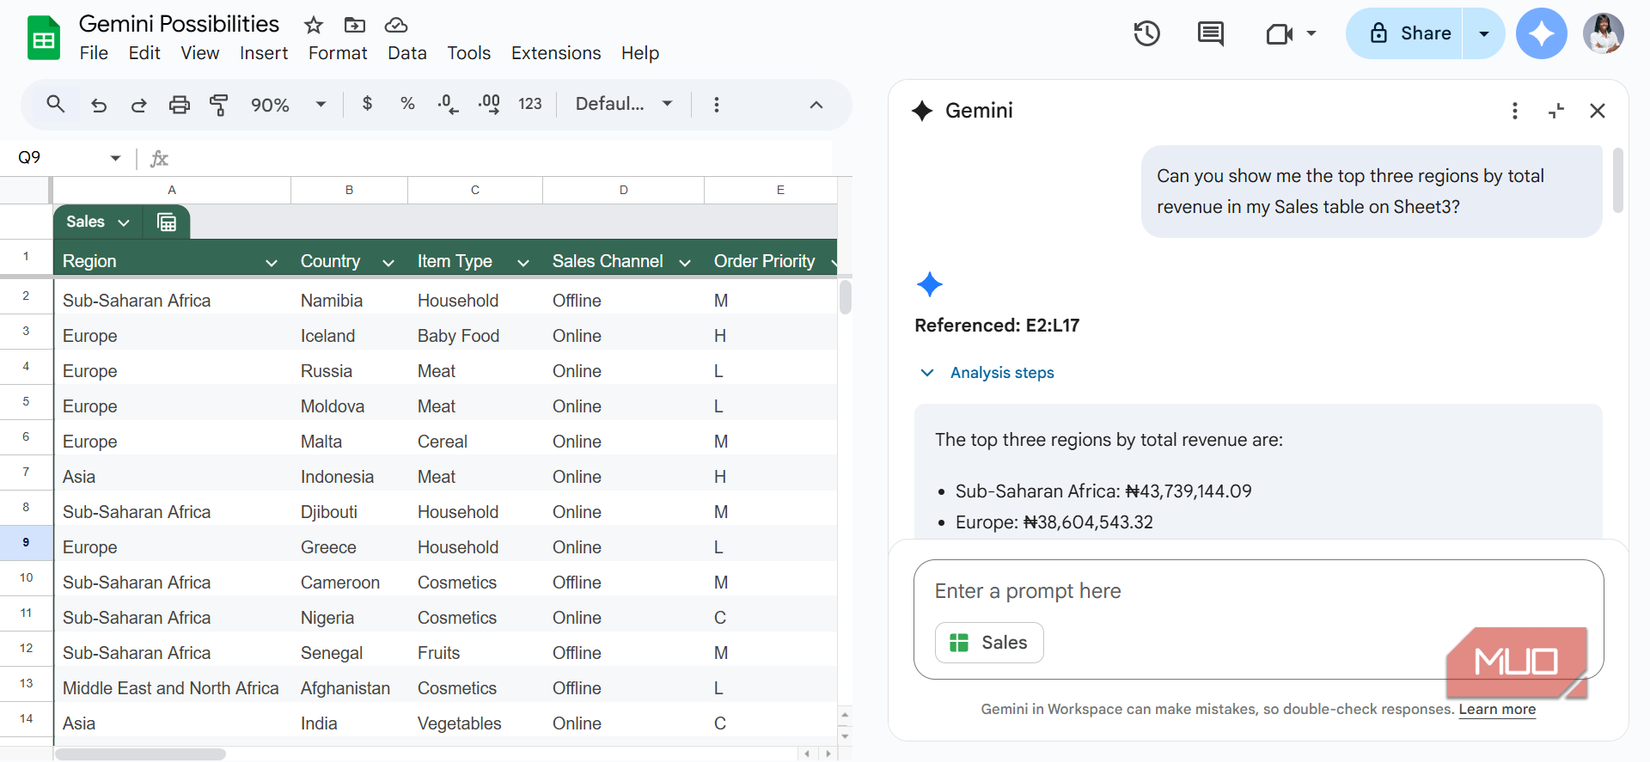Image resolution: width=1650 pixels, height=762 pixels.
Task: Click the table view icon beside Sales
Action: [167, 222]
